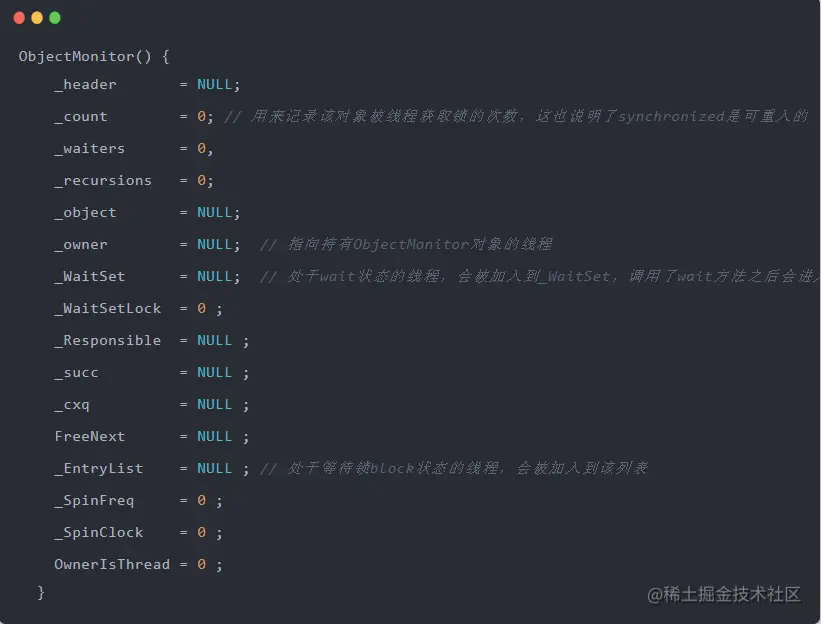This screenshot has height=624, width=821.
Task: Click the 稀土掘金技术社区 watermark
Action: coord(724,595)
